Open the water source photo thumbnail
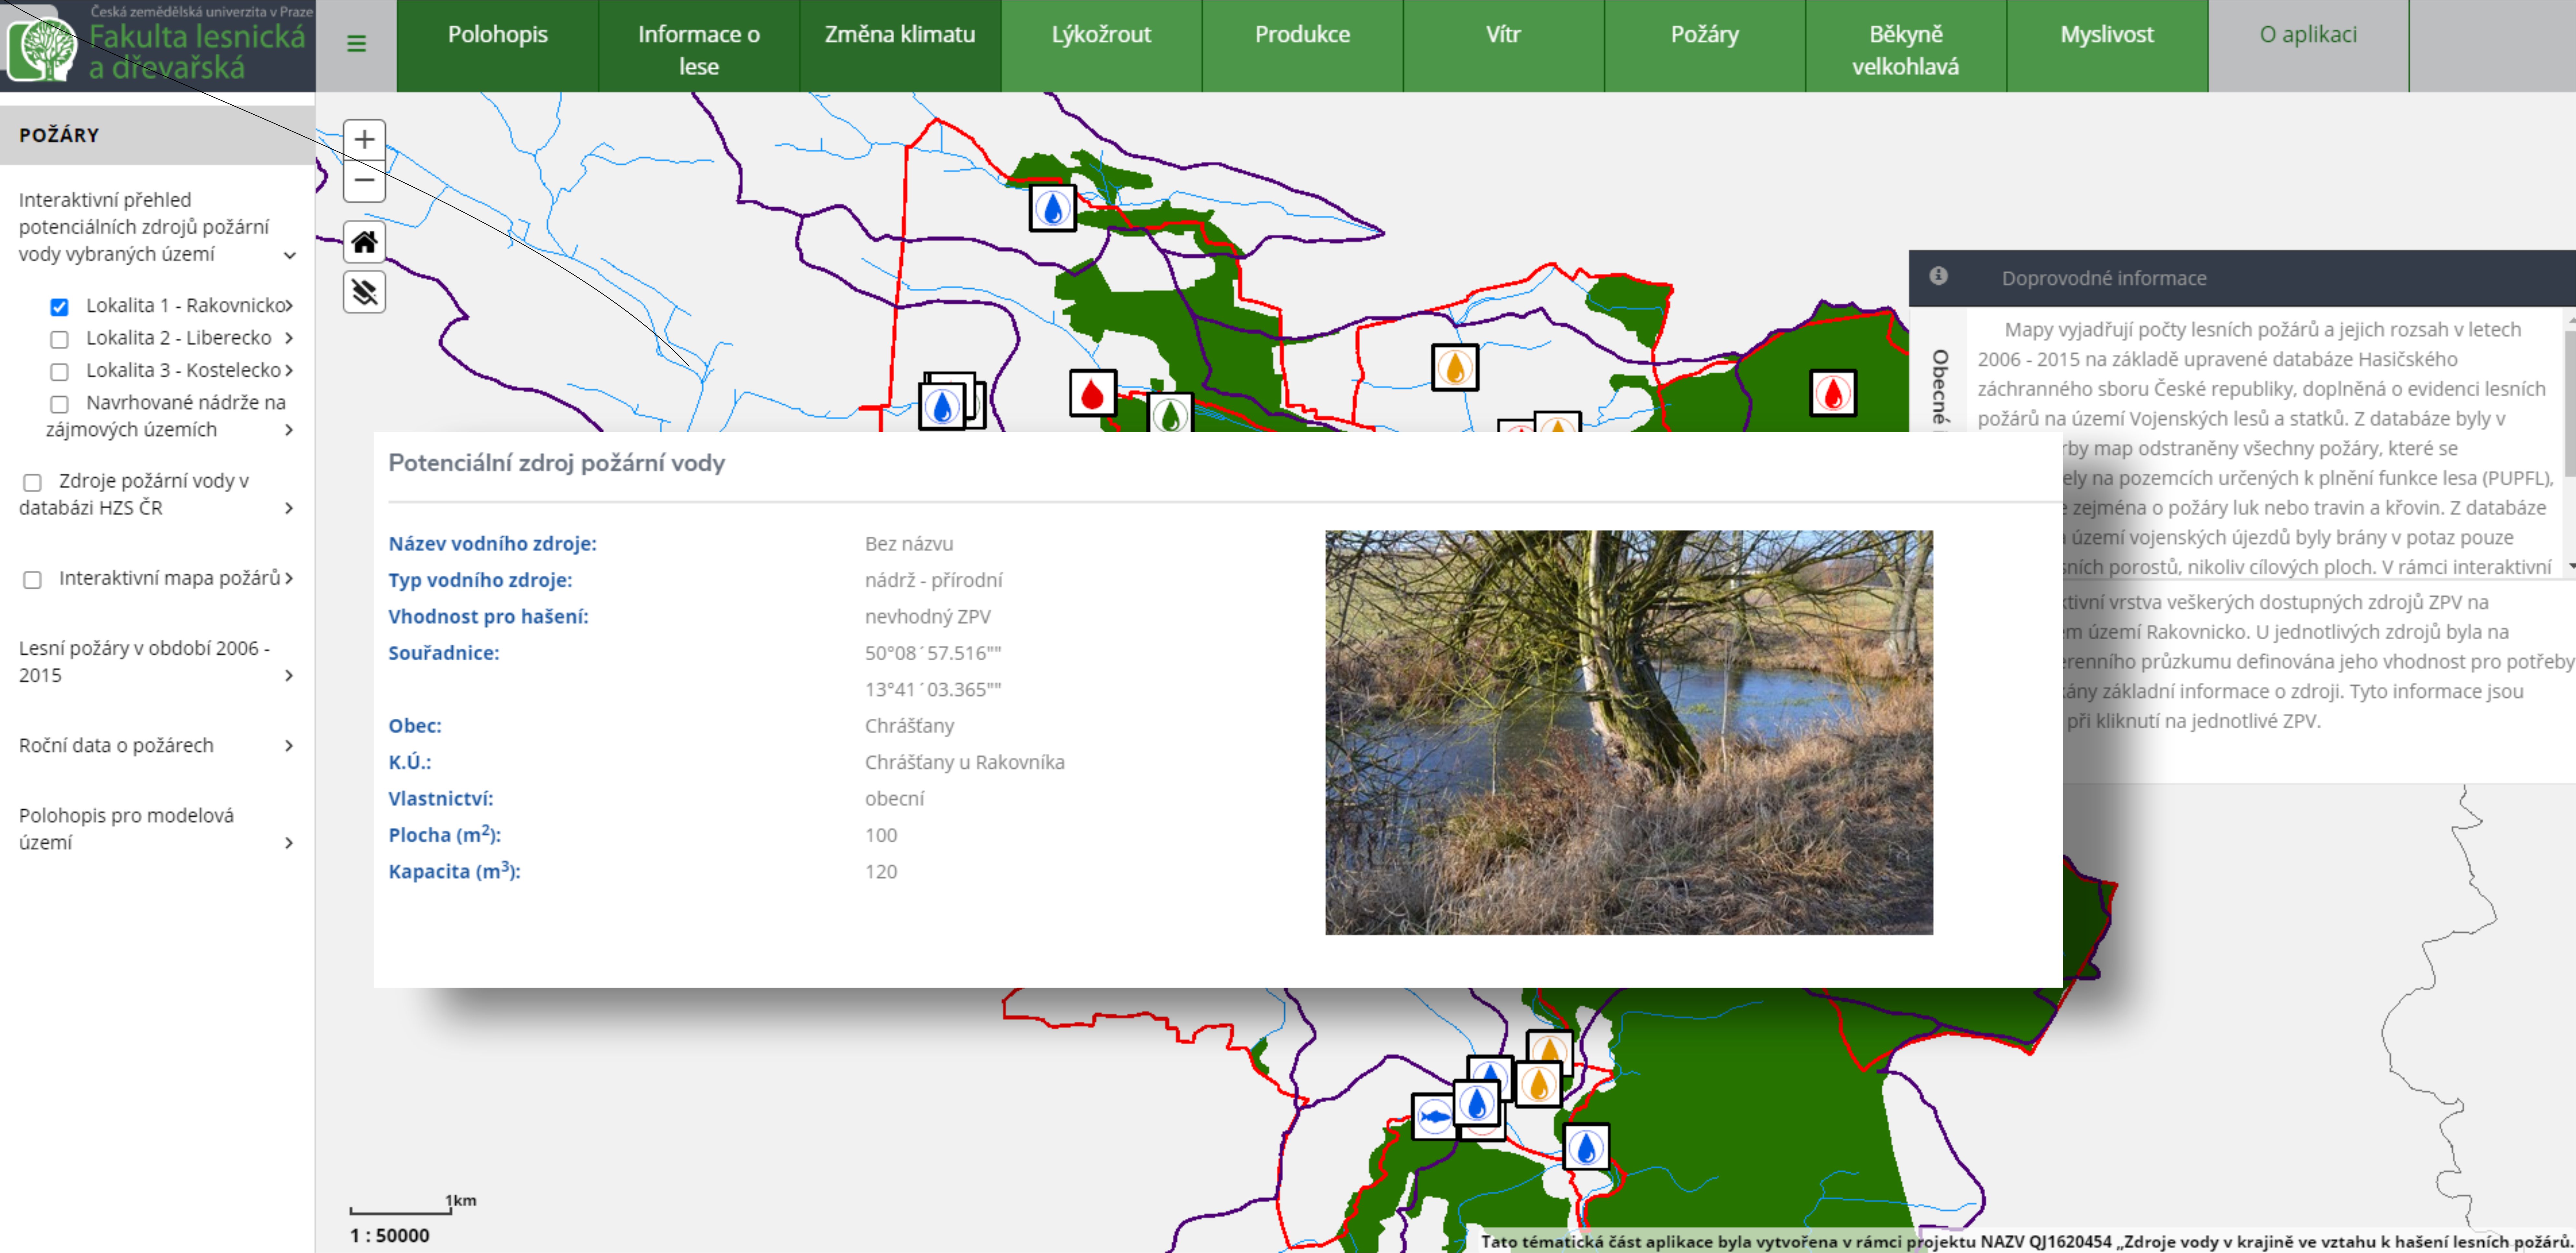Image resolution: width=2576 pixels, height=1253 pixels. (1629, 733)
